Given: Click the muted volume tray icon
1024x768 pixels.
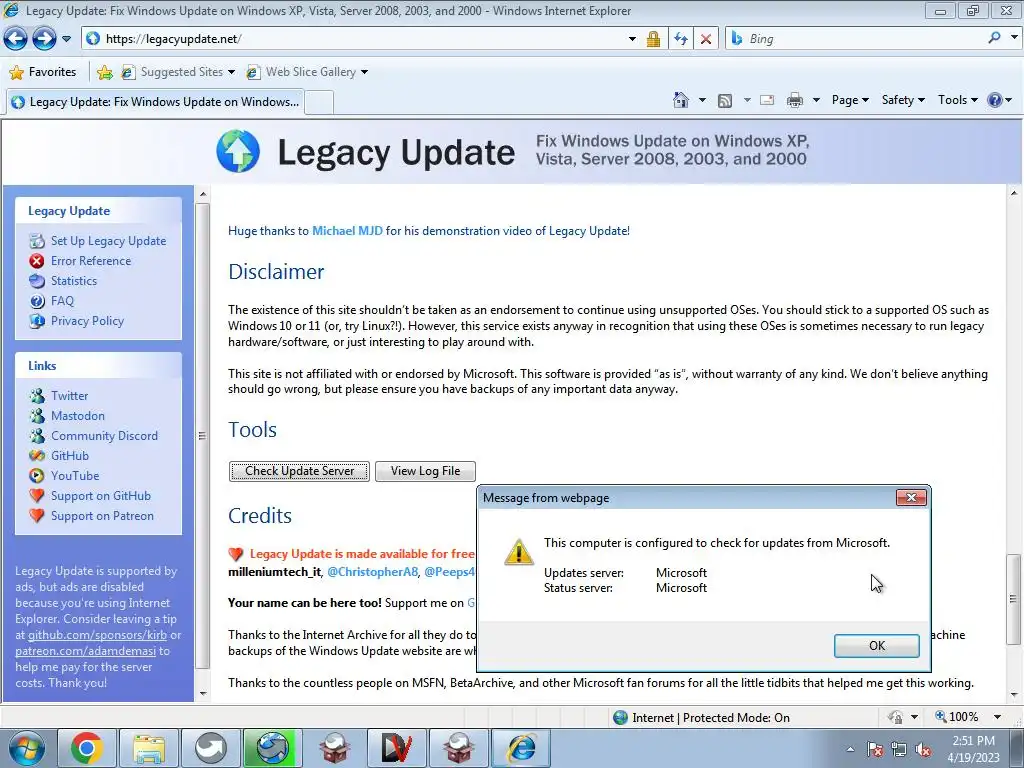Looking at the screenshot, I should pyautogui.click(x=923, y=749).
